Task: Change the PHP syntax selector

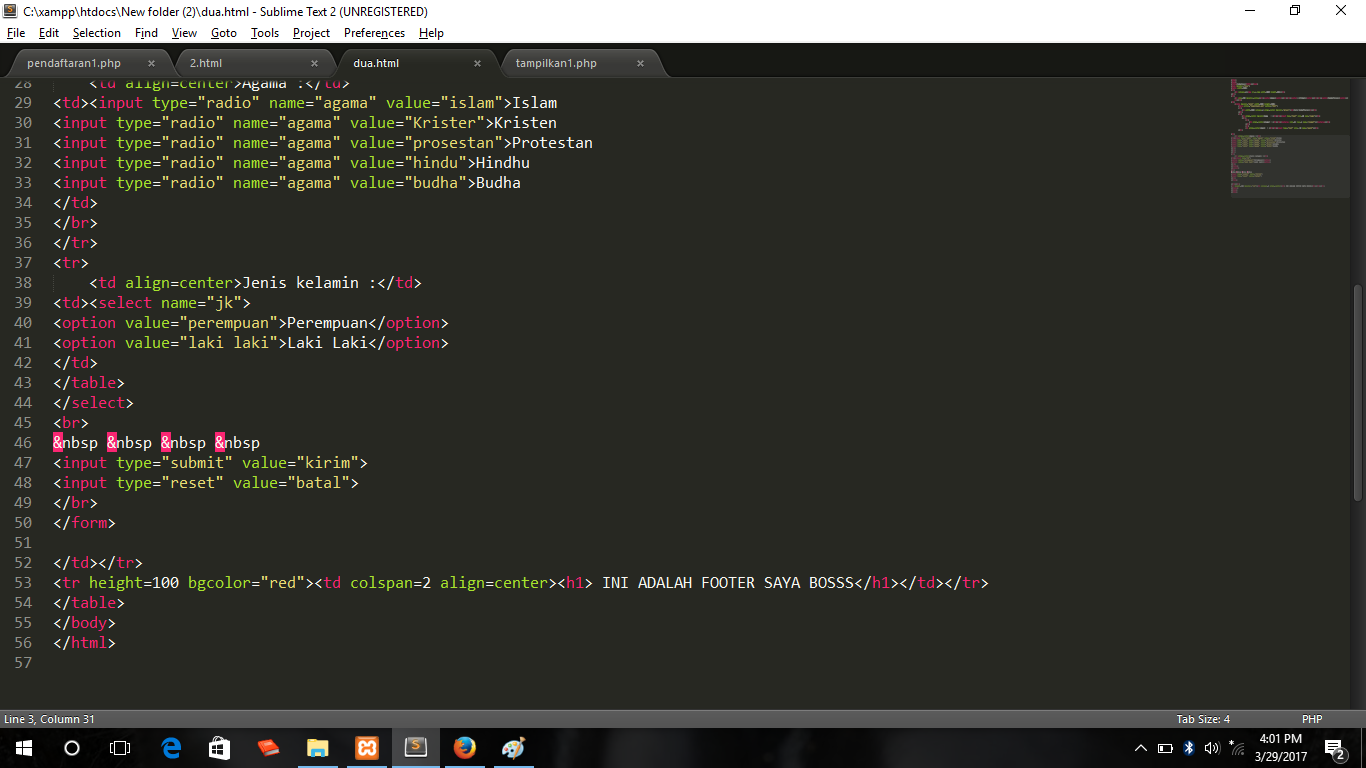Action: coord(1312,719)
